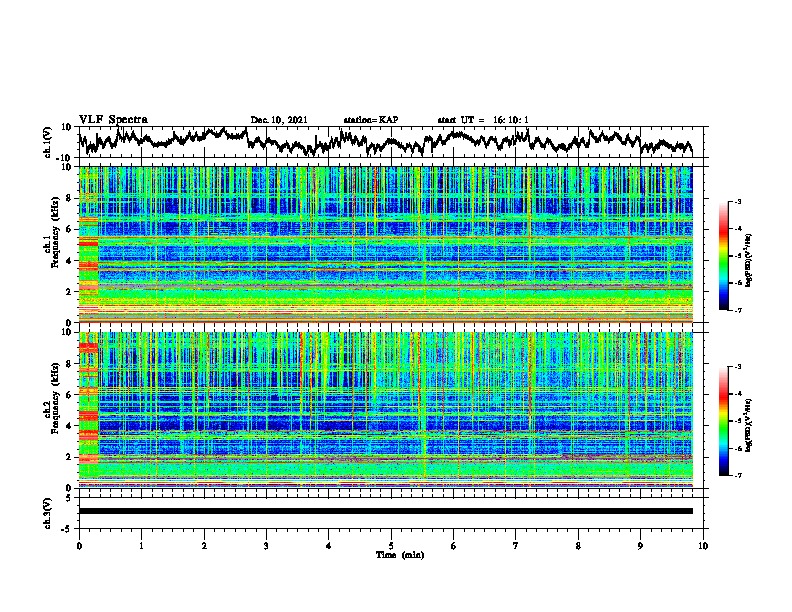Select the date text "Dec. 10, 2021"
This screenshot has width=792, height=612.
coord(279,120)
